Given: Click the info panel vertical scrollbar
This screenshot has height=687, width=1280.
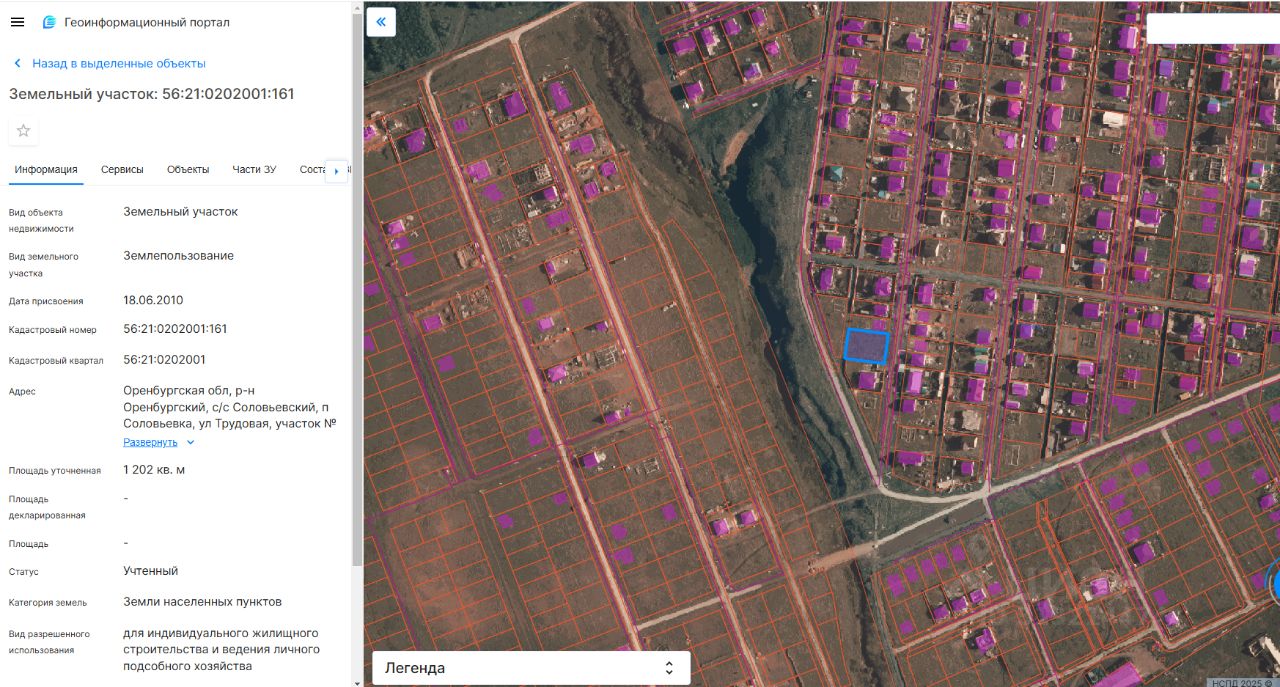Looking at the screenshot, I should click(x=358, y=290).
